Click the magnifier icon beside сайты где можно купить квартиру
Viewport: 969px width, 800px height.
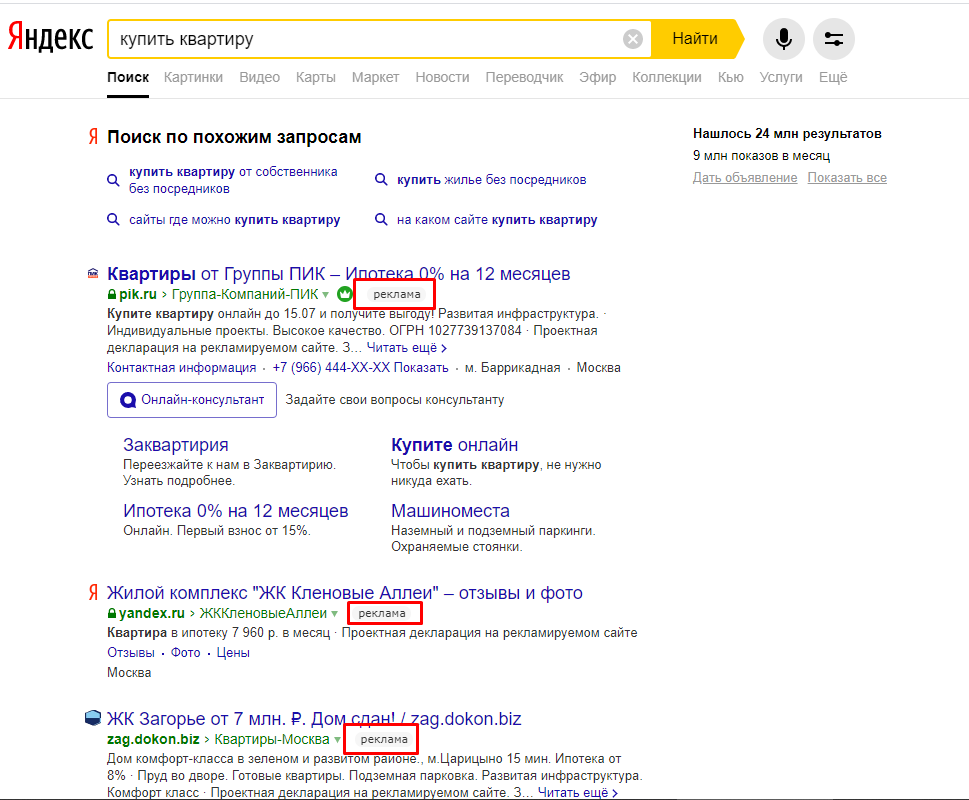(113, 219)
